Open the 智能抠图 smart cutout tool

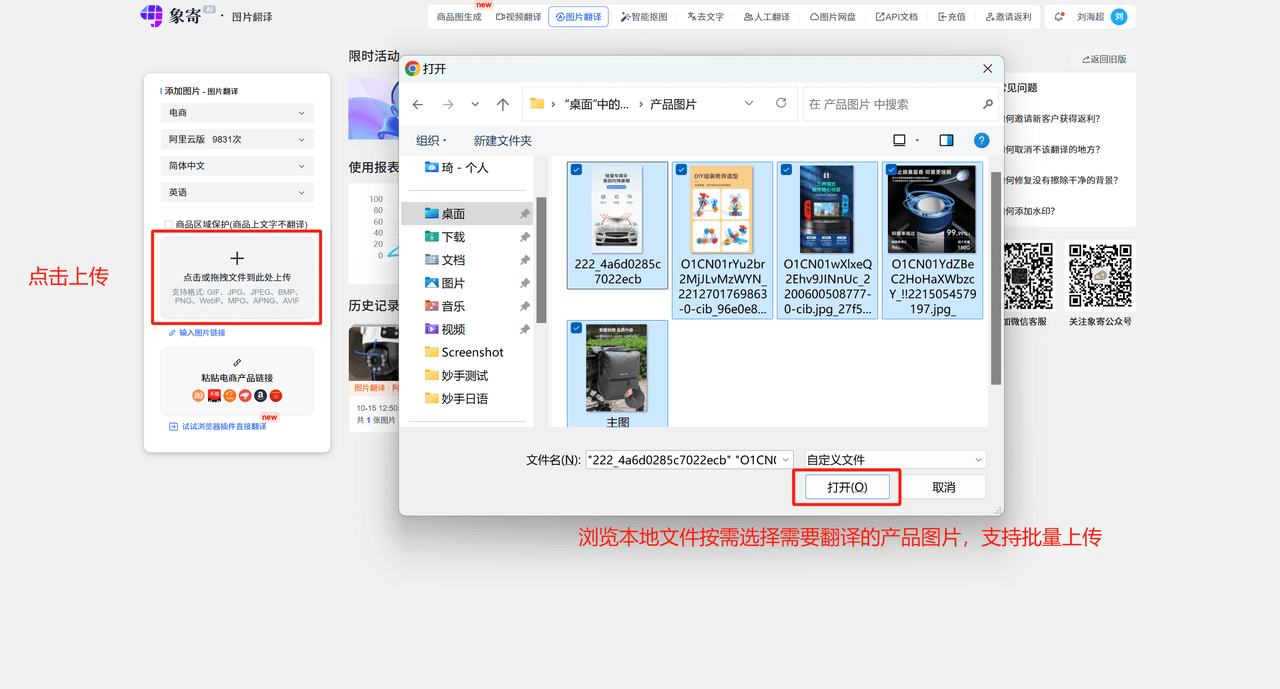[644, 16]
